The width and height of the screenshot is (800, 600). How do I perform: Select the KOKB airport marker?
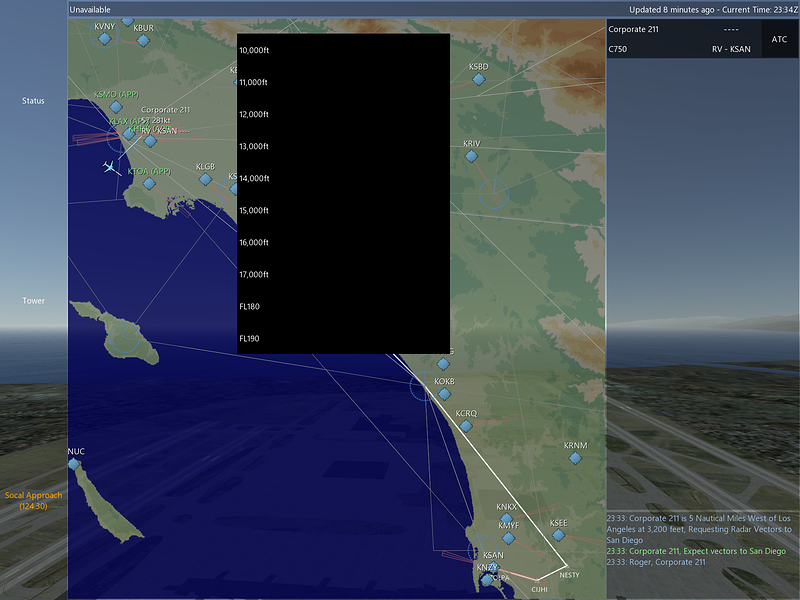point(444,394)
